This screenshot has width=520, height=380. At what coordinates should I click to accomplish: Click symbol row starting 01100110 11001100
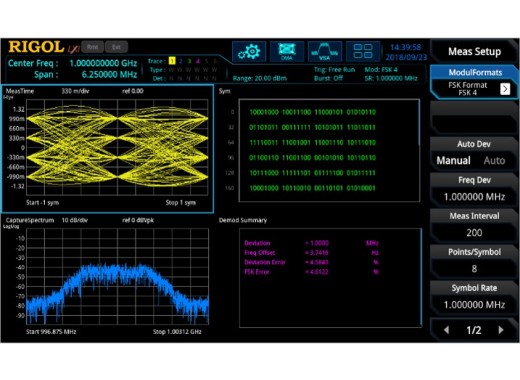pyautogui.click(x=313, y=158)
